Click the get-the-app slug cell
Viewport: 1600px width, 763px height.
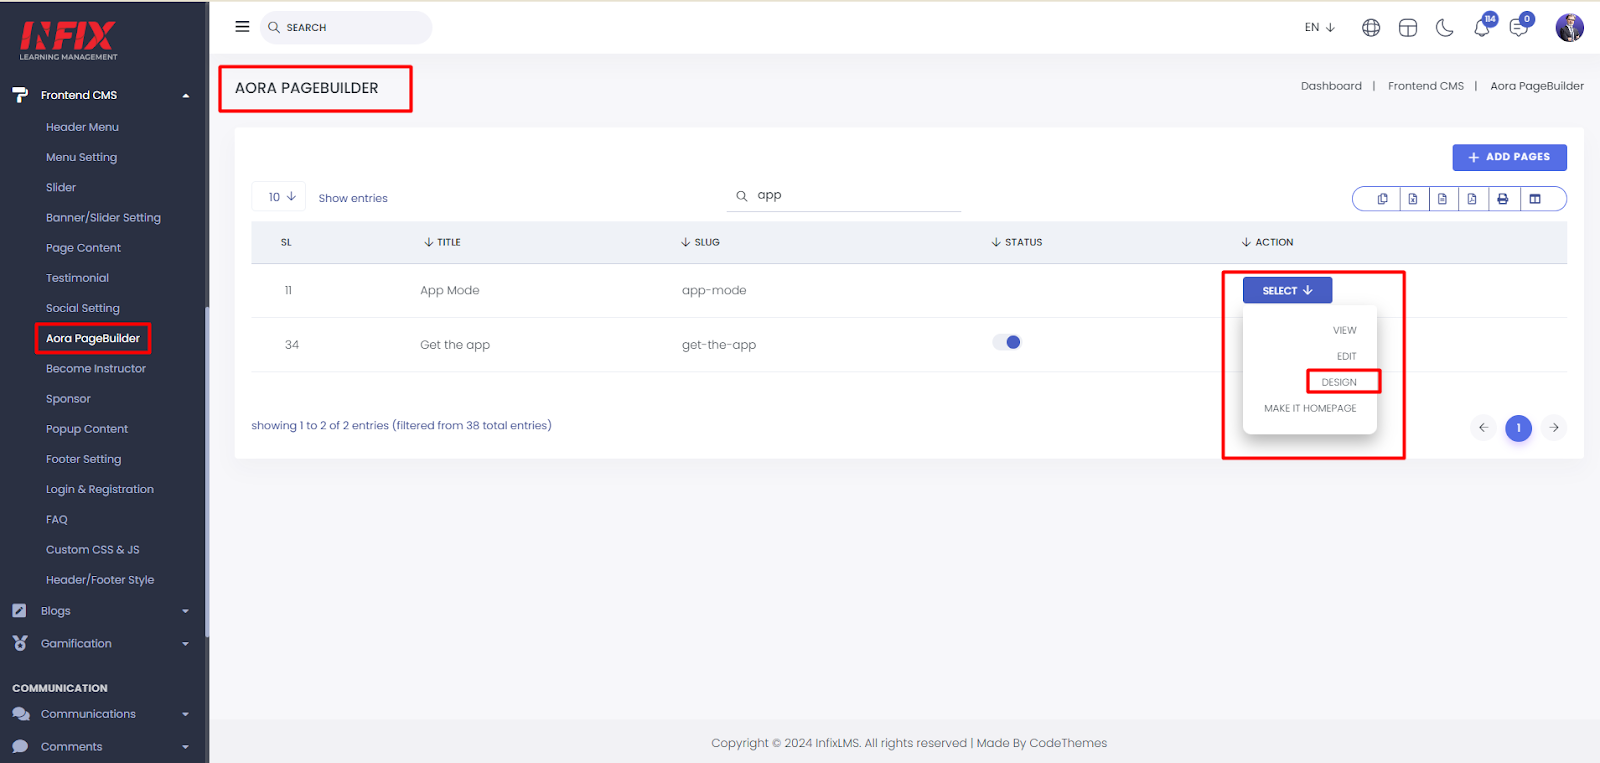[x=719, y=345]
